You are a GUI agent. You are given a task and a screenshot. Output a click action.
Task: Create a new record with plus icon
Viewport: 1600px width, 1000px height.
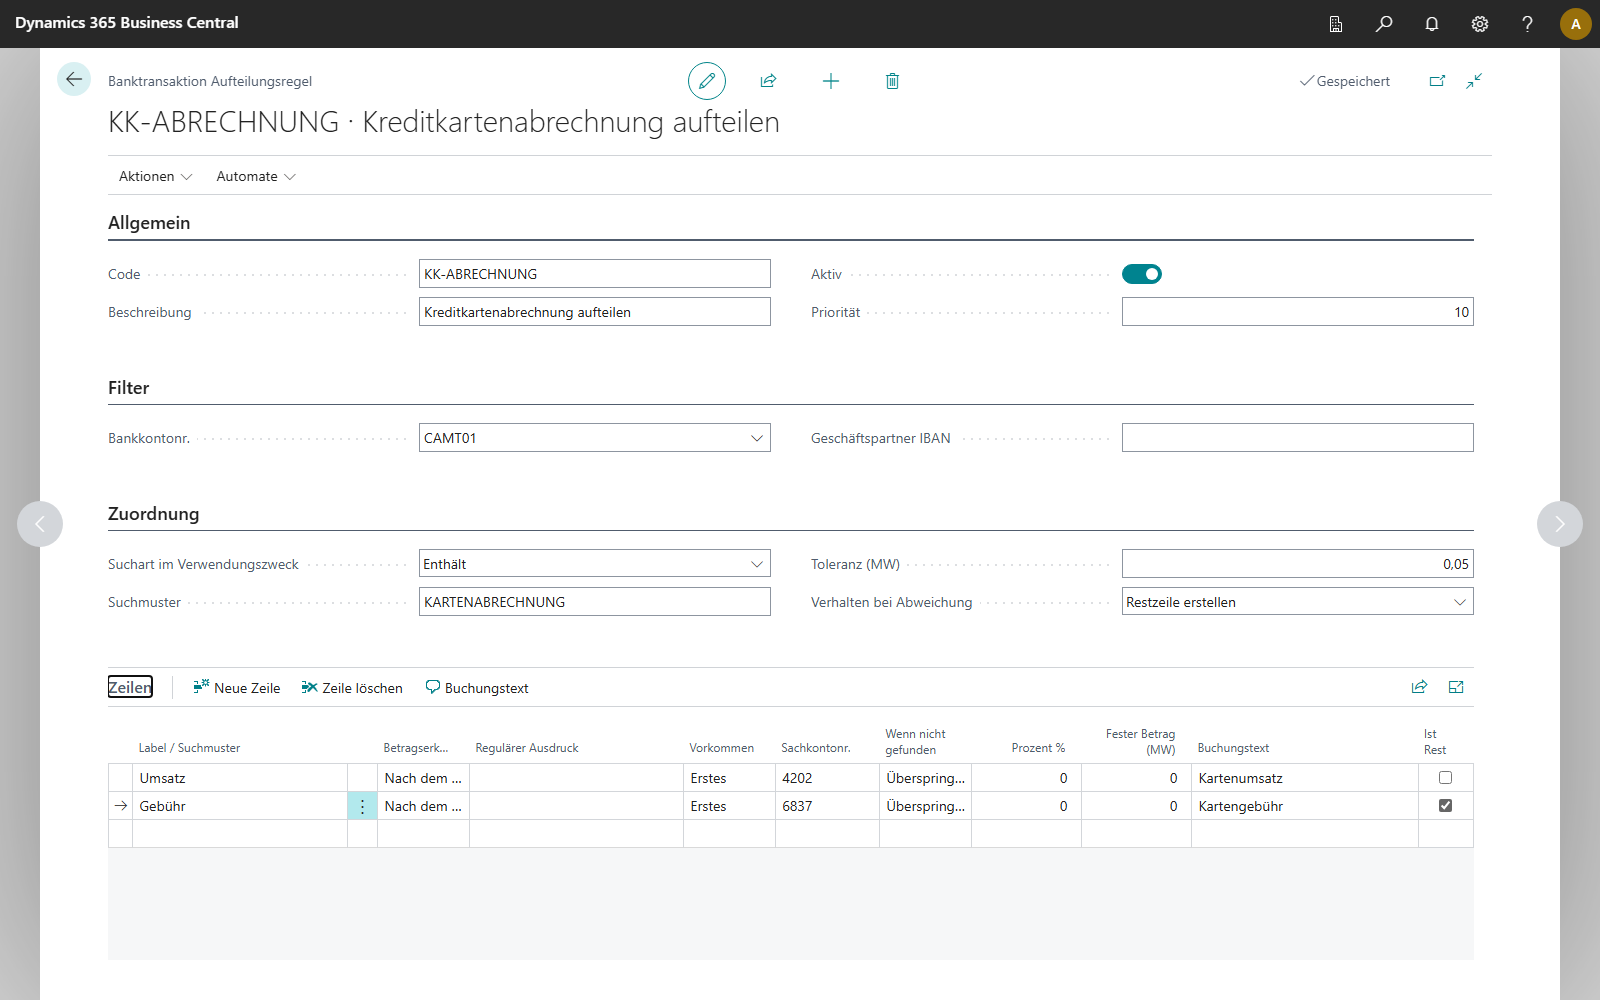(x=831, y=81)
